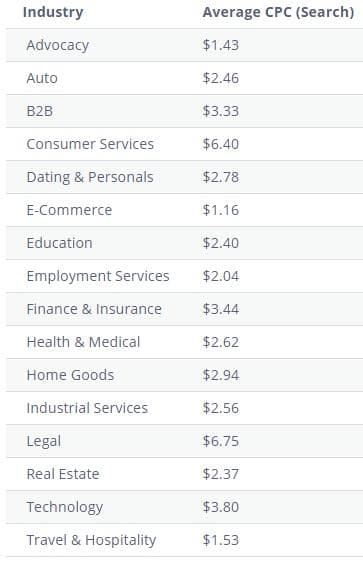Click the E-Commerce industry name
Viewport: 363px width, 561px height.
(x=69, y=210)
